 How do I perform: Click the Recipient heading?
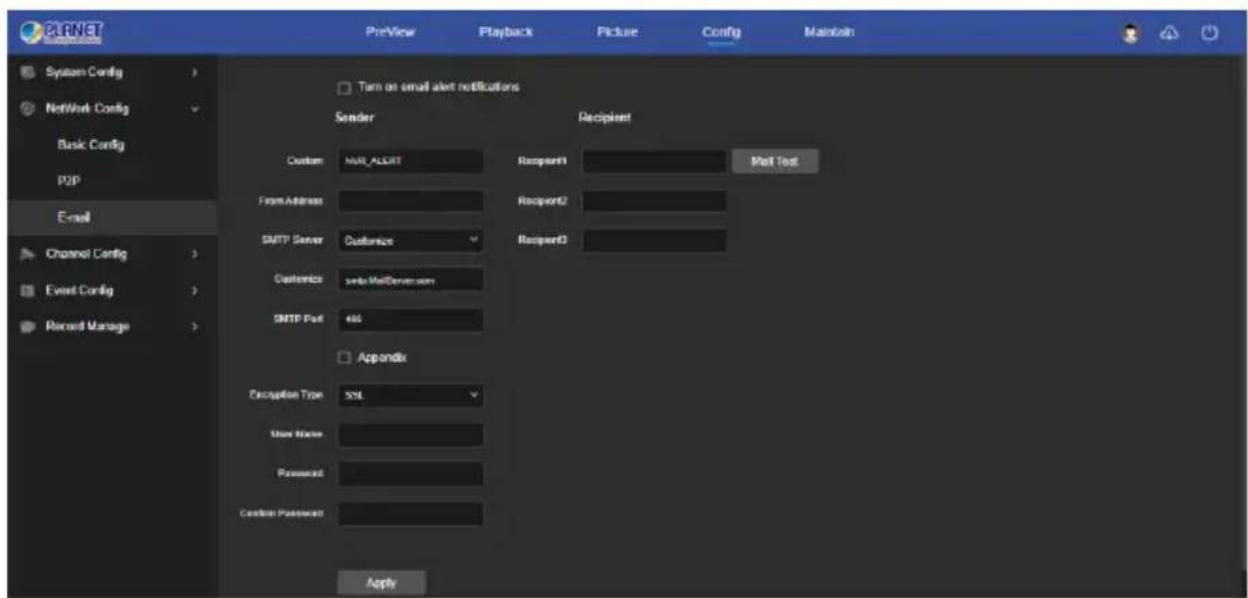pyautogui.click(x=602, y=118)
